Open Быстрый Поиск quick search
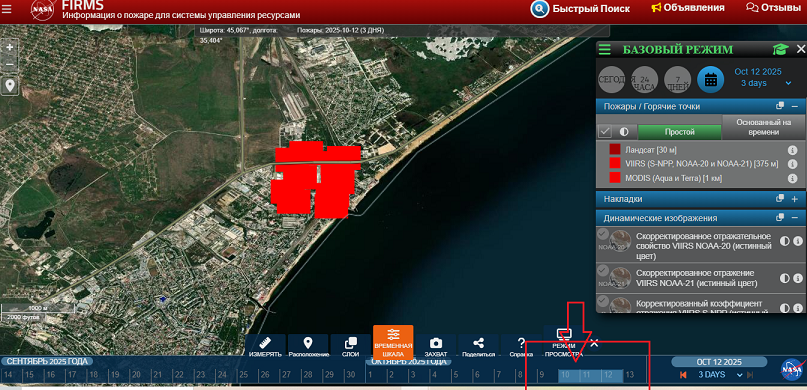This screenshot has width=807, height=390. 580,8
